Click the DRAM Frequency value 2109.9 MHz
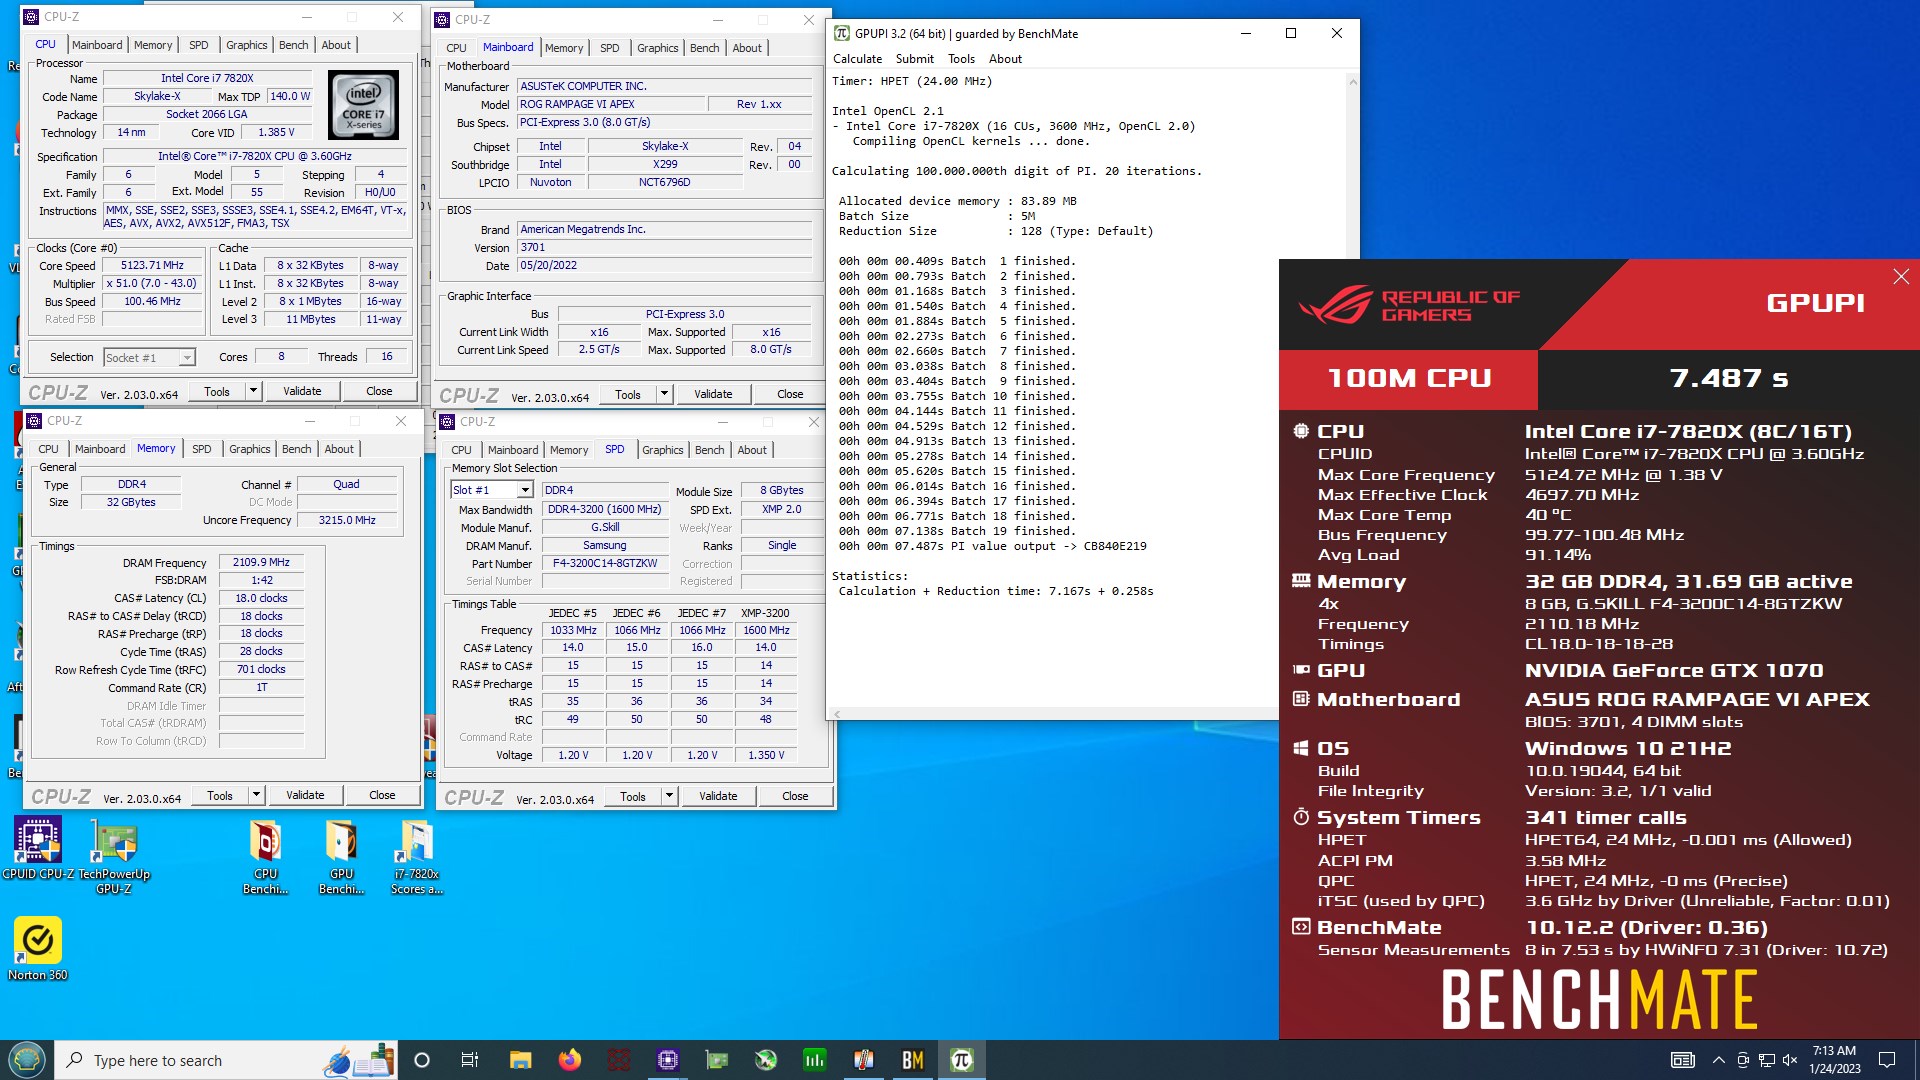 pos(261,562)
